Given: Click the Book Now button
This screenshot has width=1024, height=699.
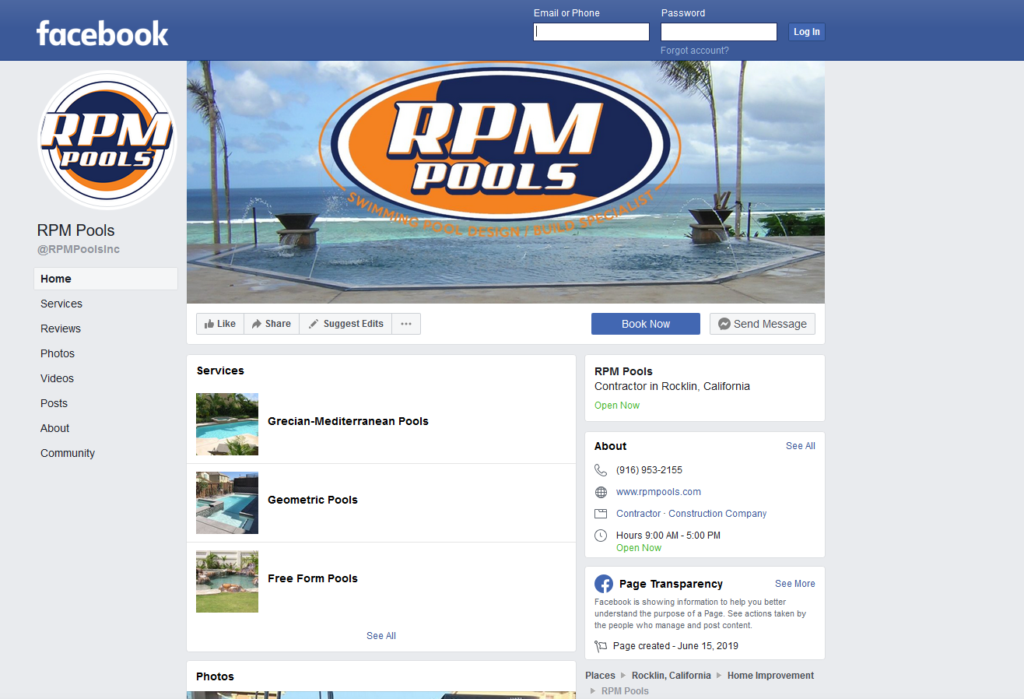Looking at the screenshot, I should point(645,324).
